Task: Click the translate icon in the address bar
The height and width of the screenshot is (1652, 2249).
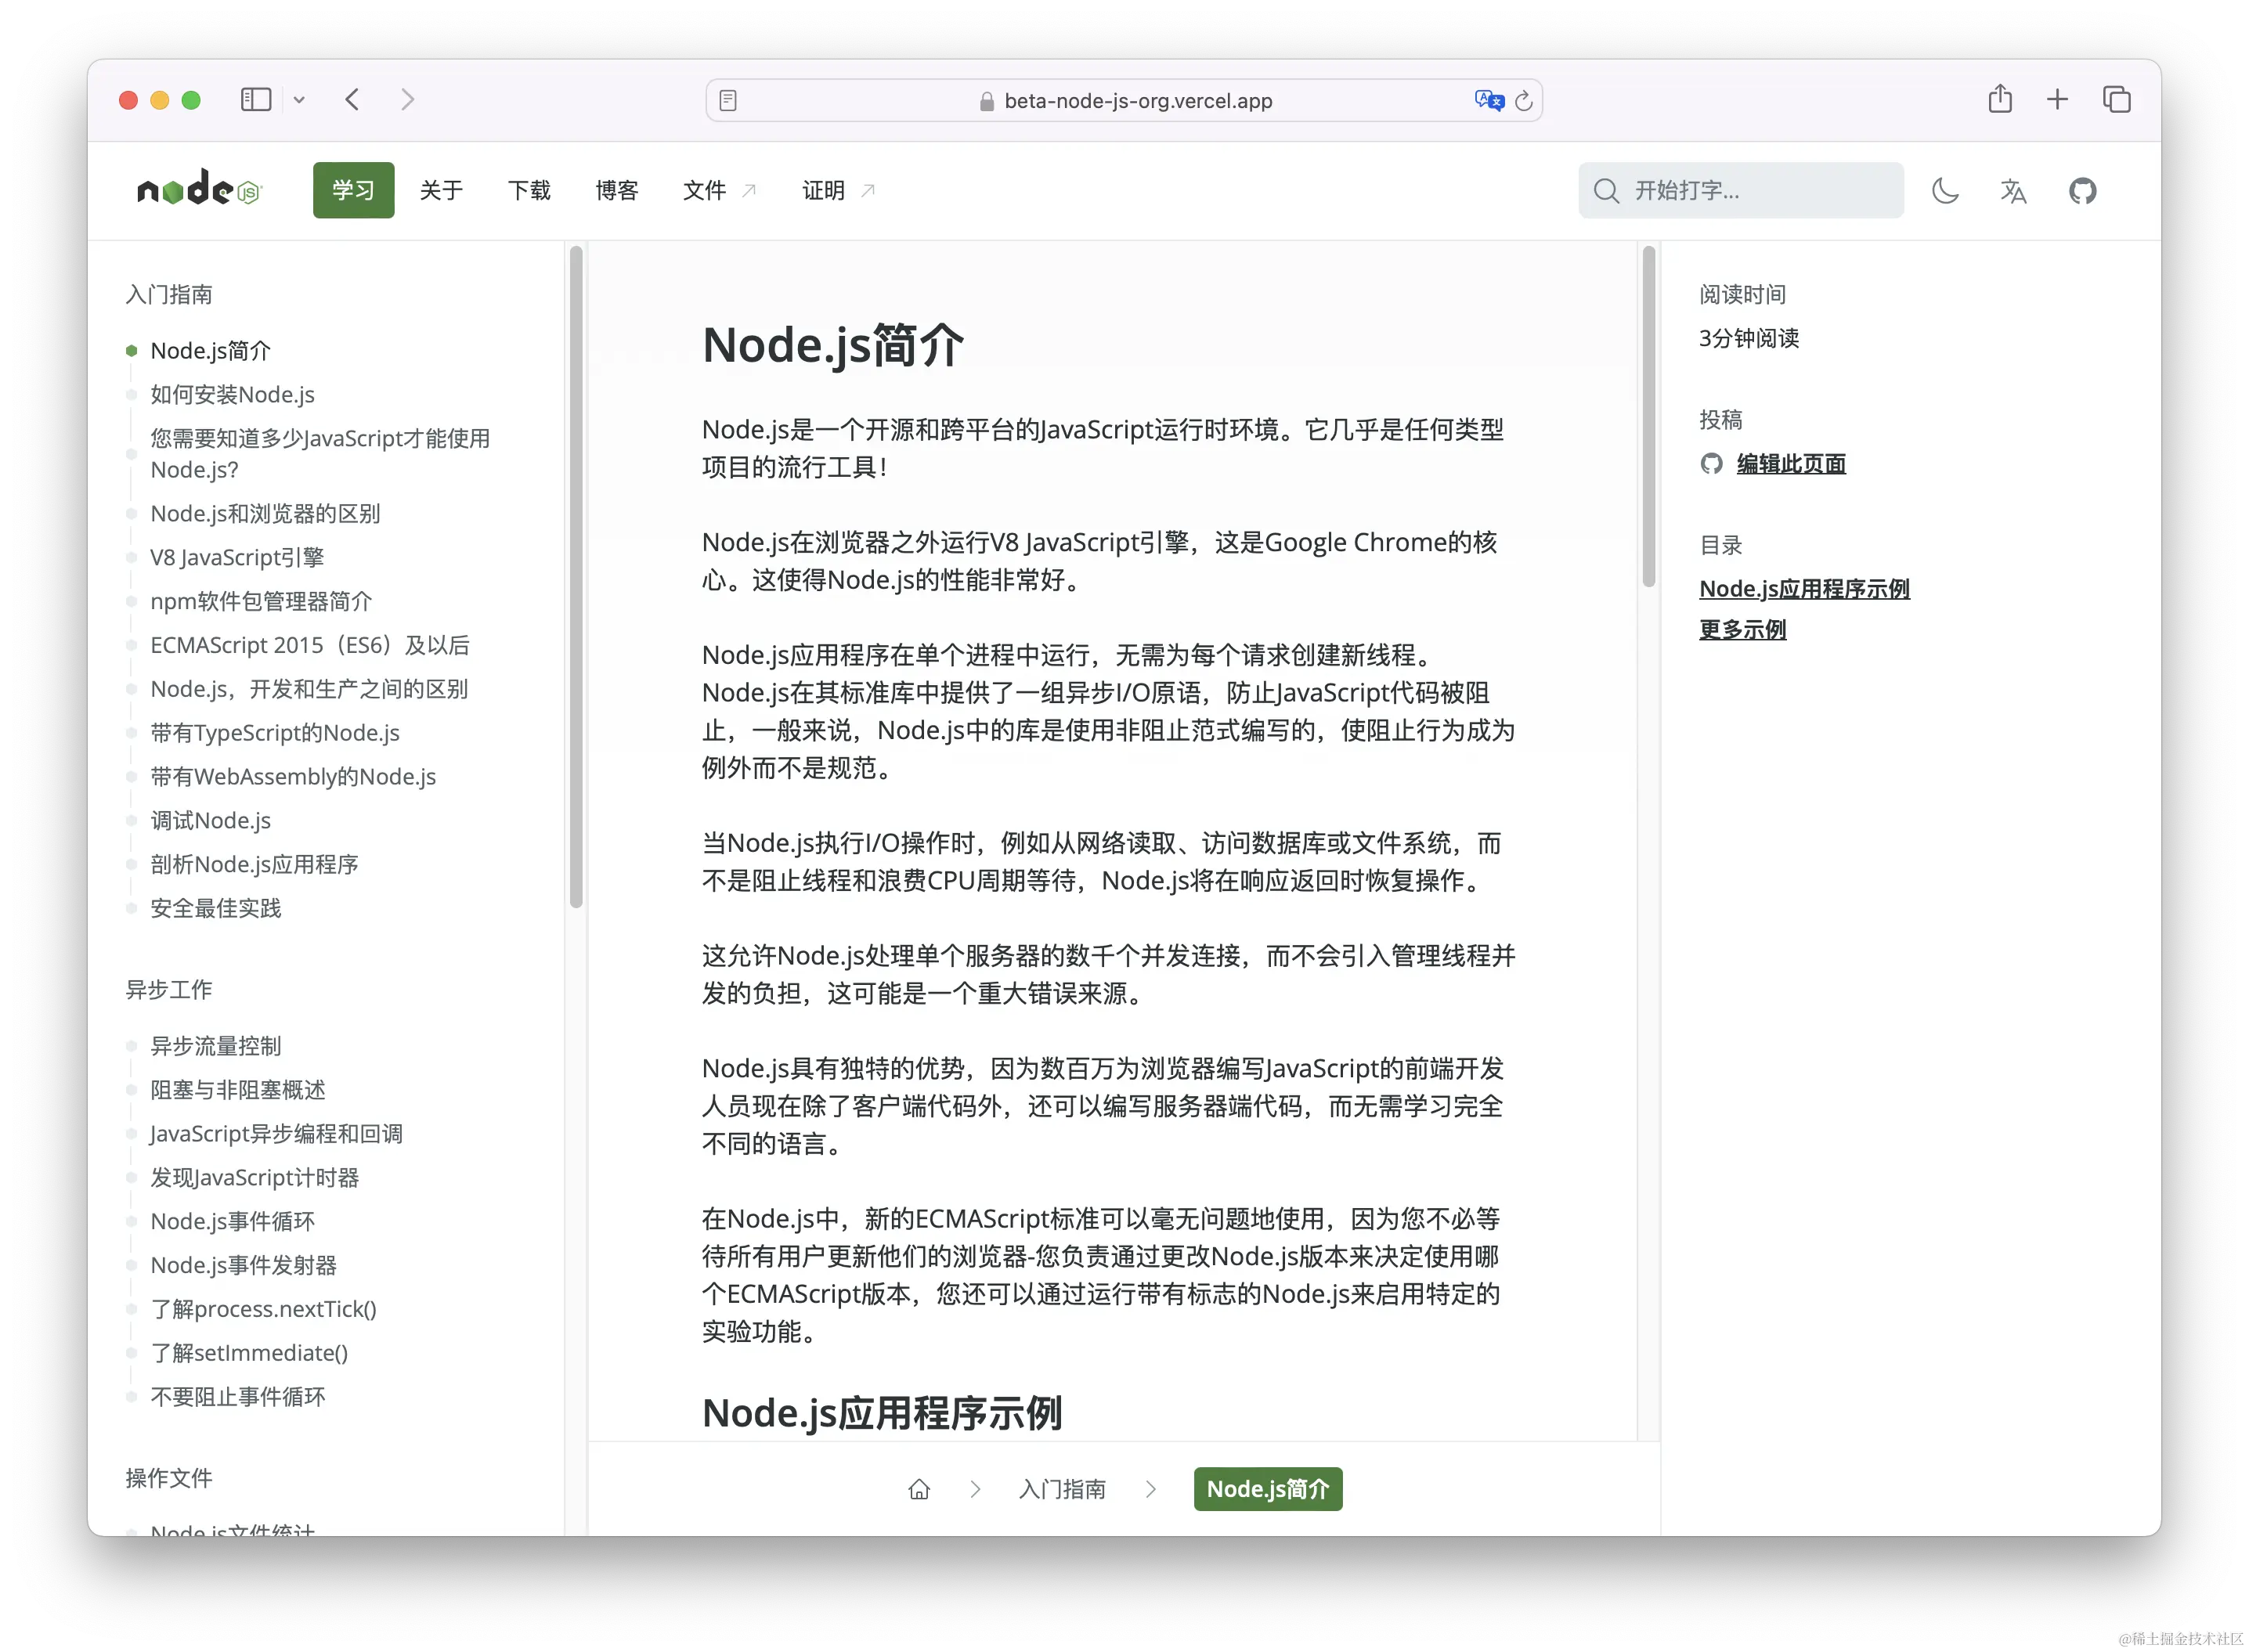Action: tap(1489, 100)
